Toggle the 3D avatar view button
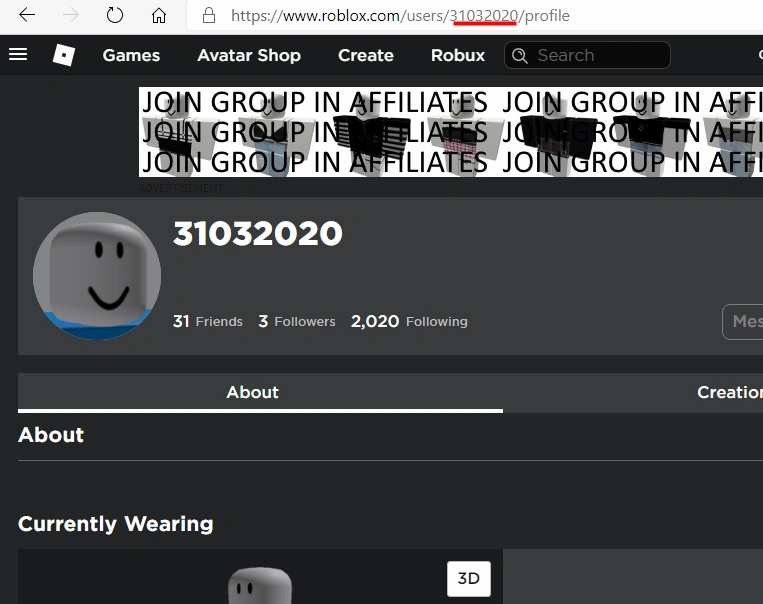This screenshot has width=763, height=604. (469, 578)
